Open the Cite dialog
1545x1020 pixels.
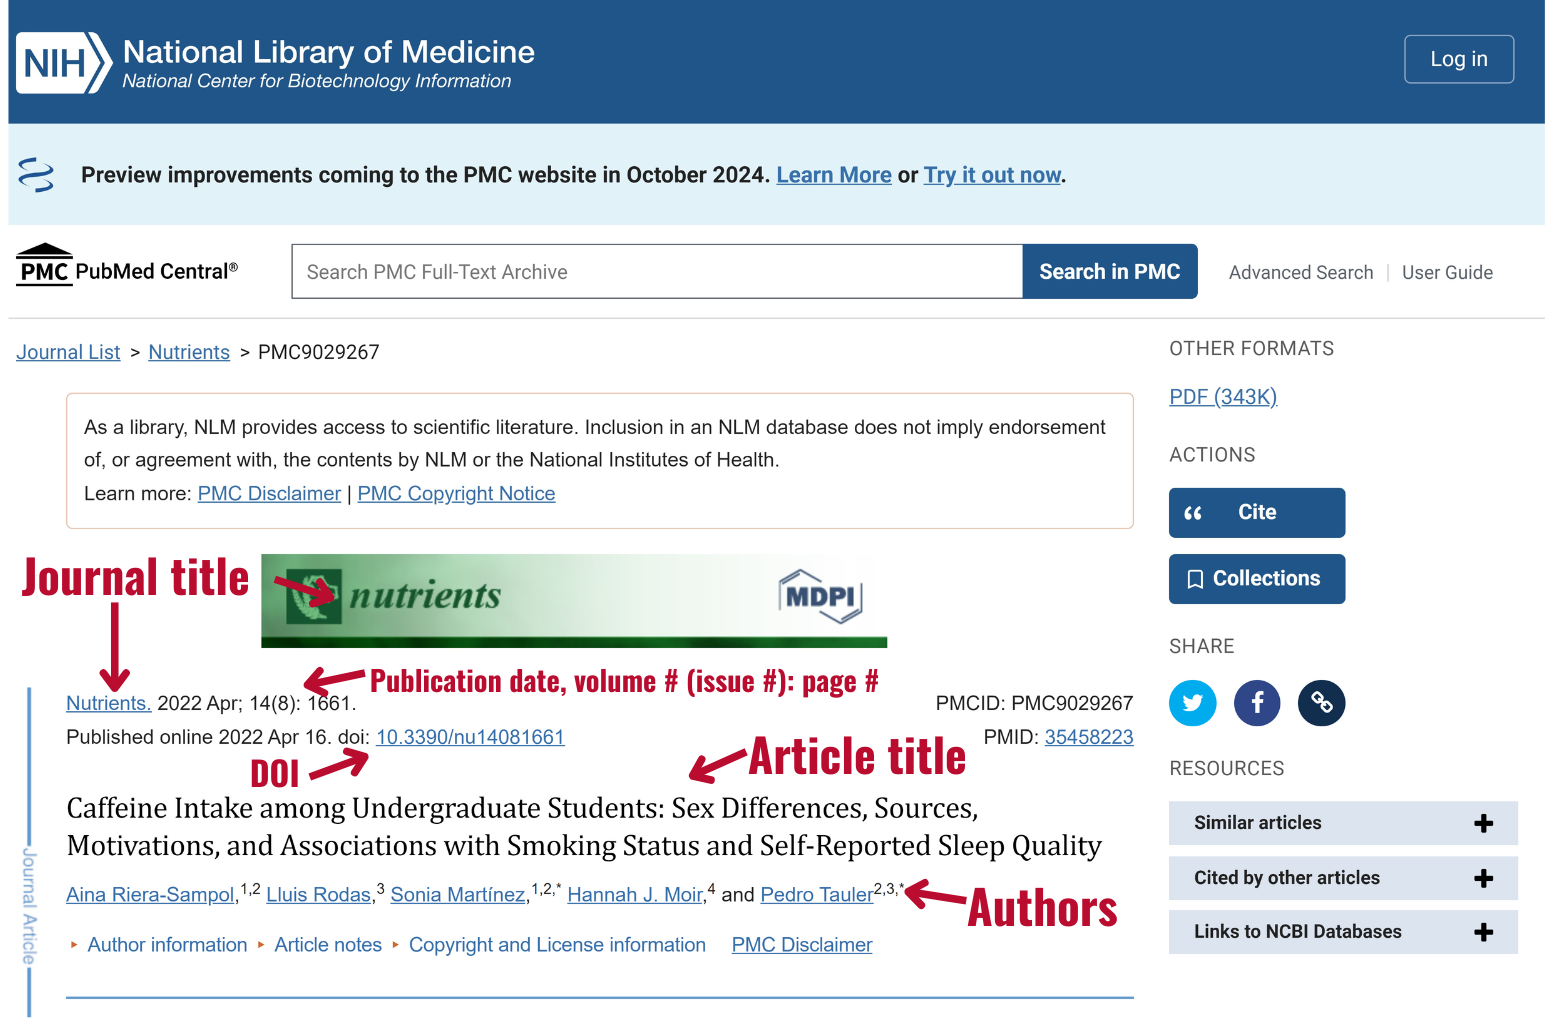(x=1256, y=513)
